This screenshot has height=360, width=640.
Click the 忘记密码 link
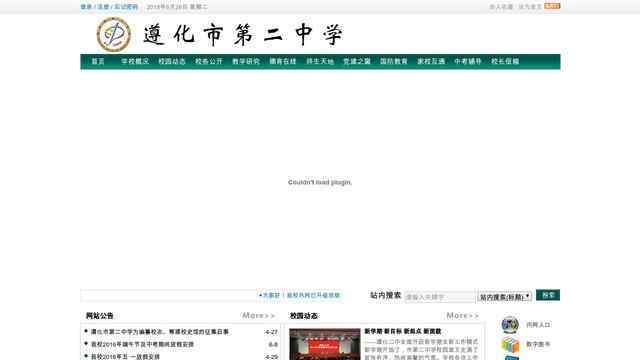click(x=126, y=7)
